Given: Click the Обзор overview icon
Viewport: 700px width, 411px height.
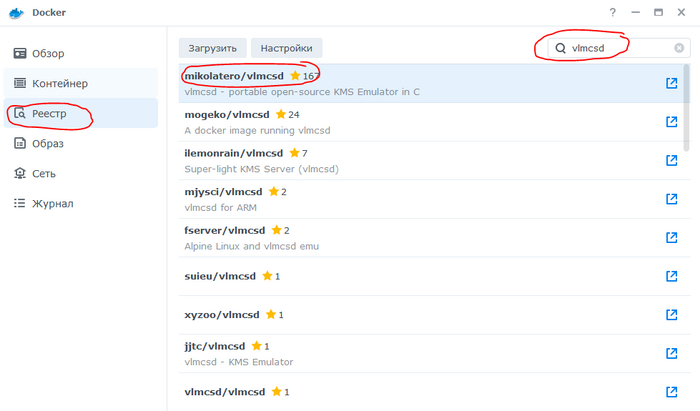Looking at the screenshot, I should [x=20, y=54].
